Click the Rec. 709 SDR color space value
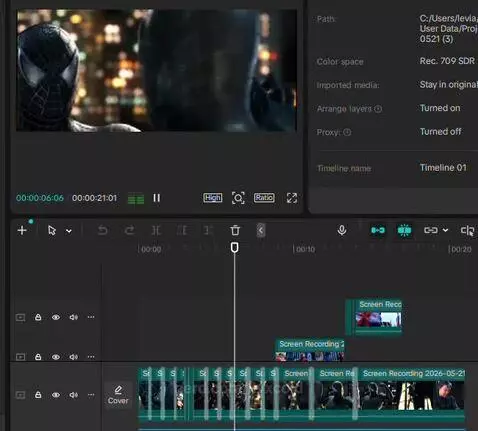 447,61
